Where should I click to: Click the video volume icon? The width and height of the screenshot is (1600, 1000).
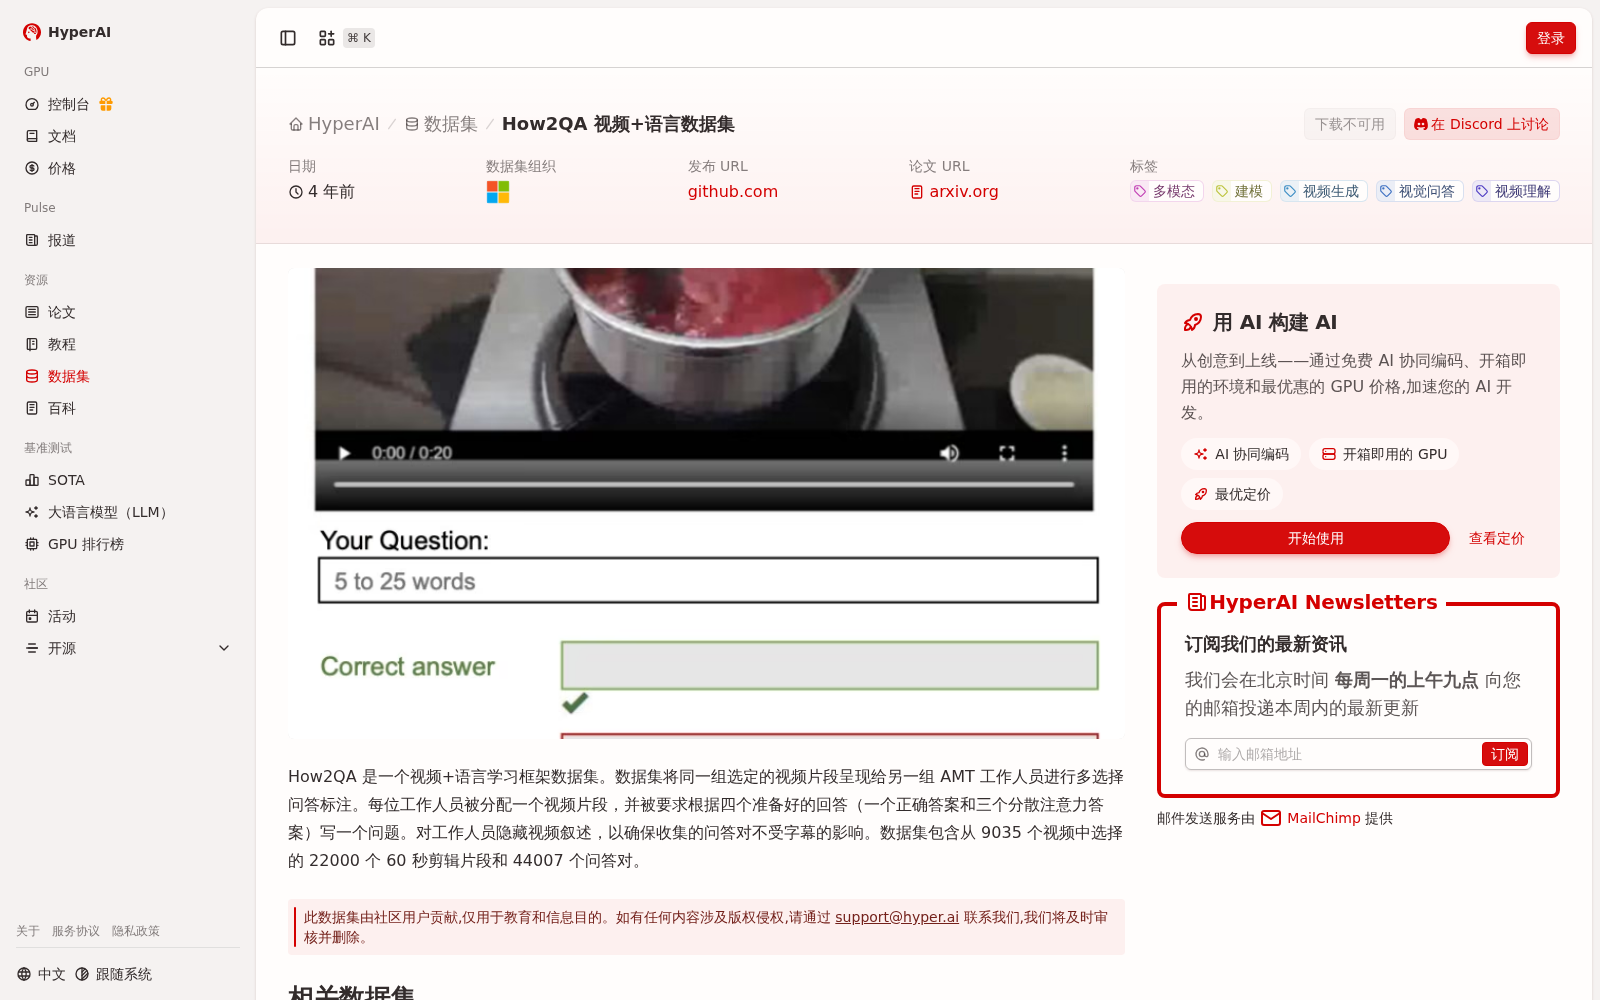tap(949, 453)
